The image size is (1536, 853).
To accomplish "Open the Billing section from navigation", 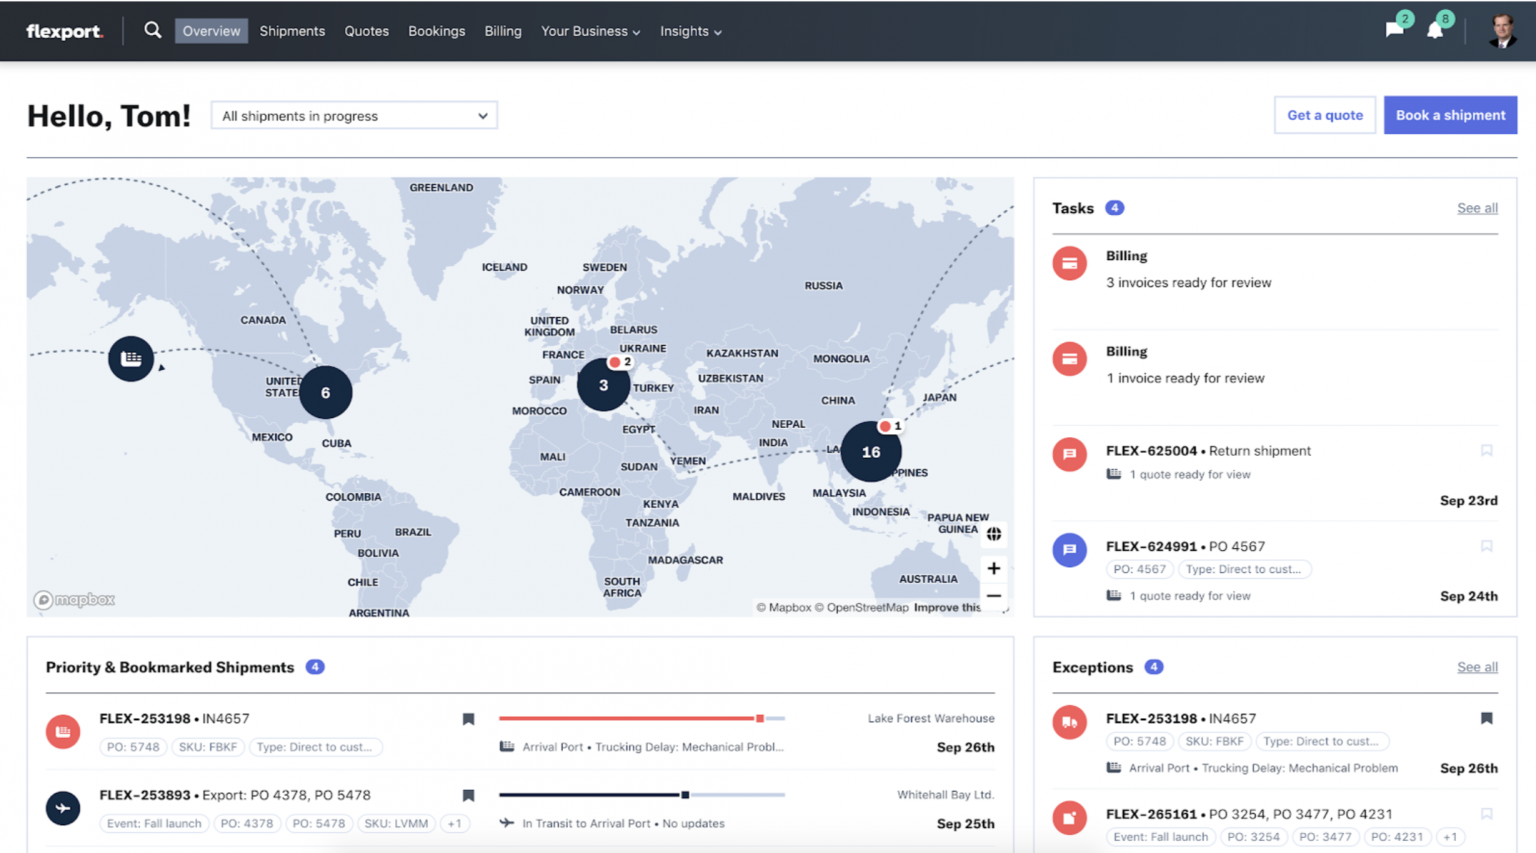I will pyautogui.click(x=503, y=31).
